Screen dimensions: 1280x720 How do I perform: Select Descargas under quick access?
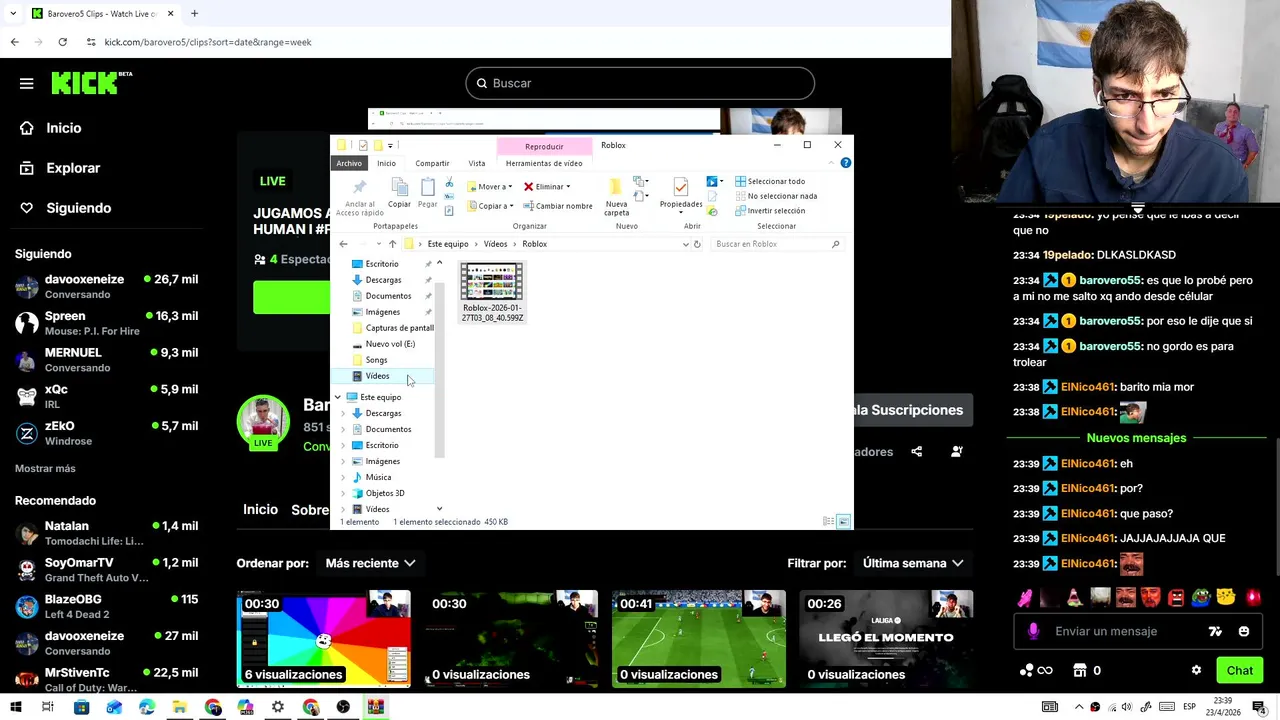(x=383, y=280)
